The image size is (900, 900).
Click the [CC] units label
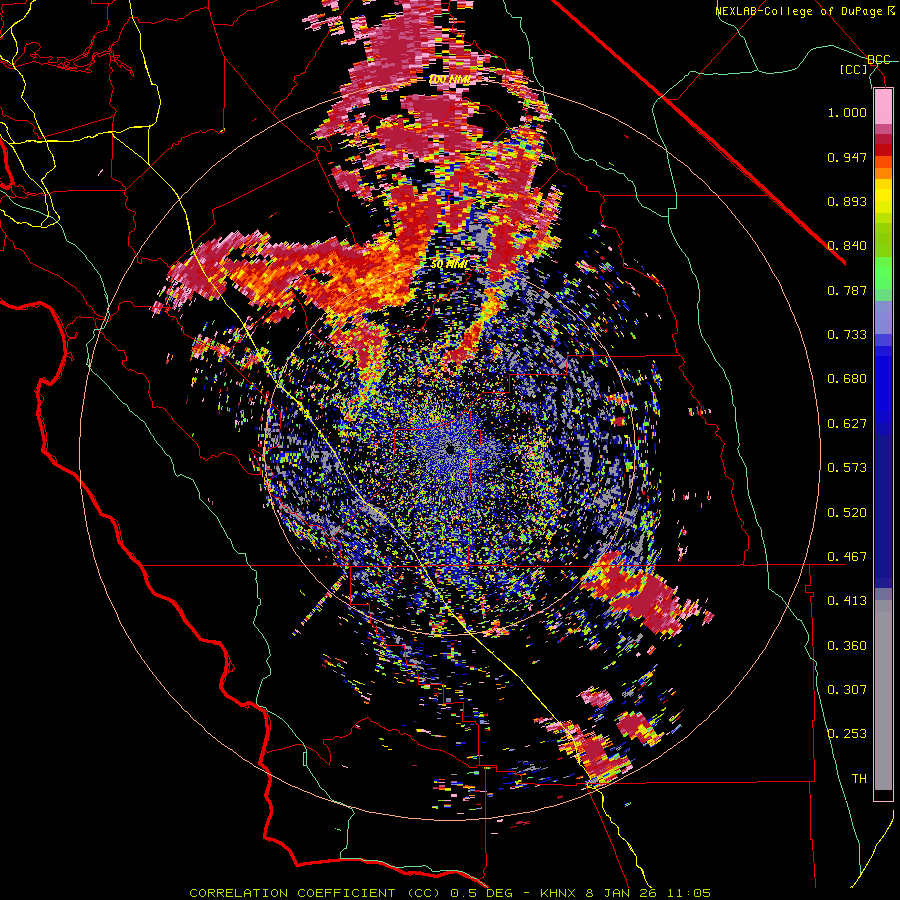pyautogui.click(x=854, y=69)
